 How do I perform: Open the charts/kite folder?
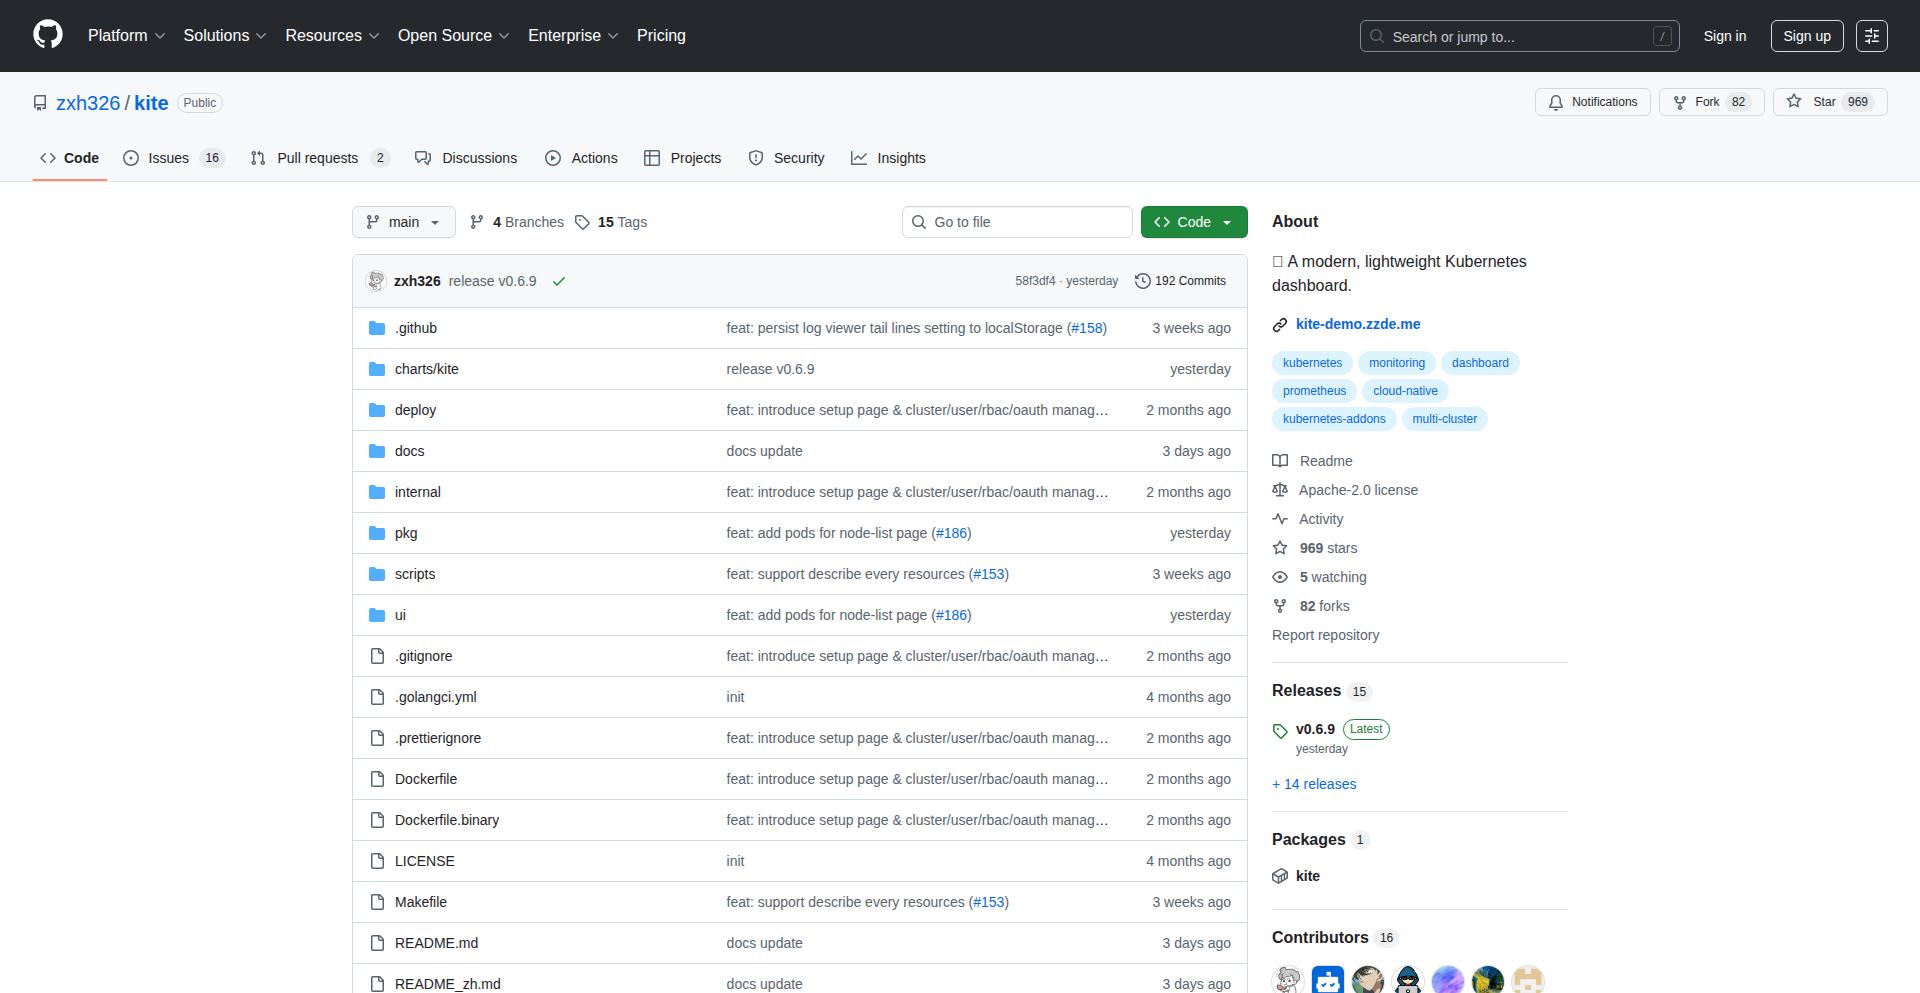tap(426, 369)
